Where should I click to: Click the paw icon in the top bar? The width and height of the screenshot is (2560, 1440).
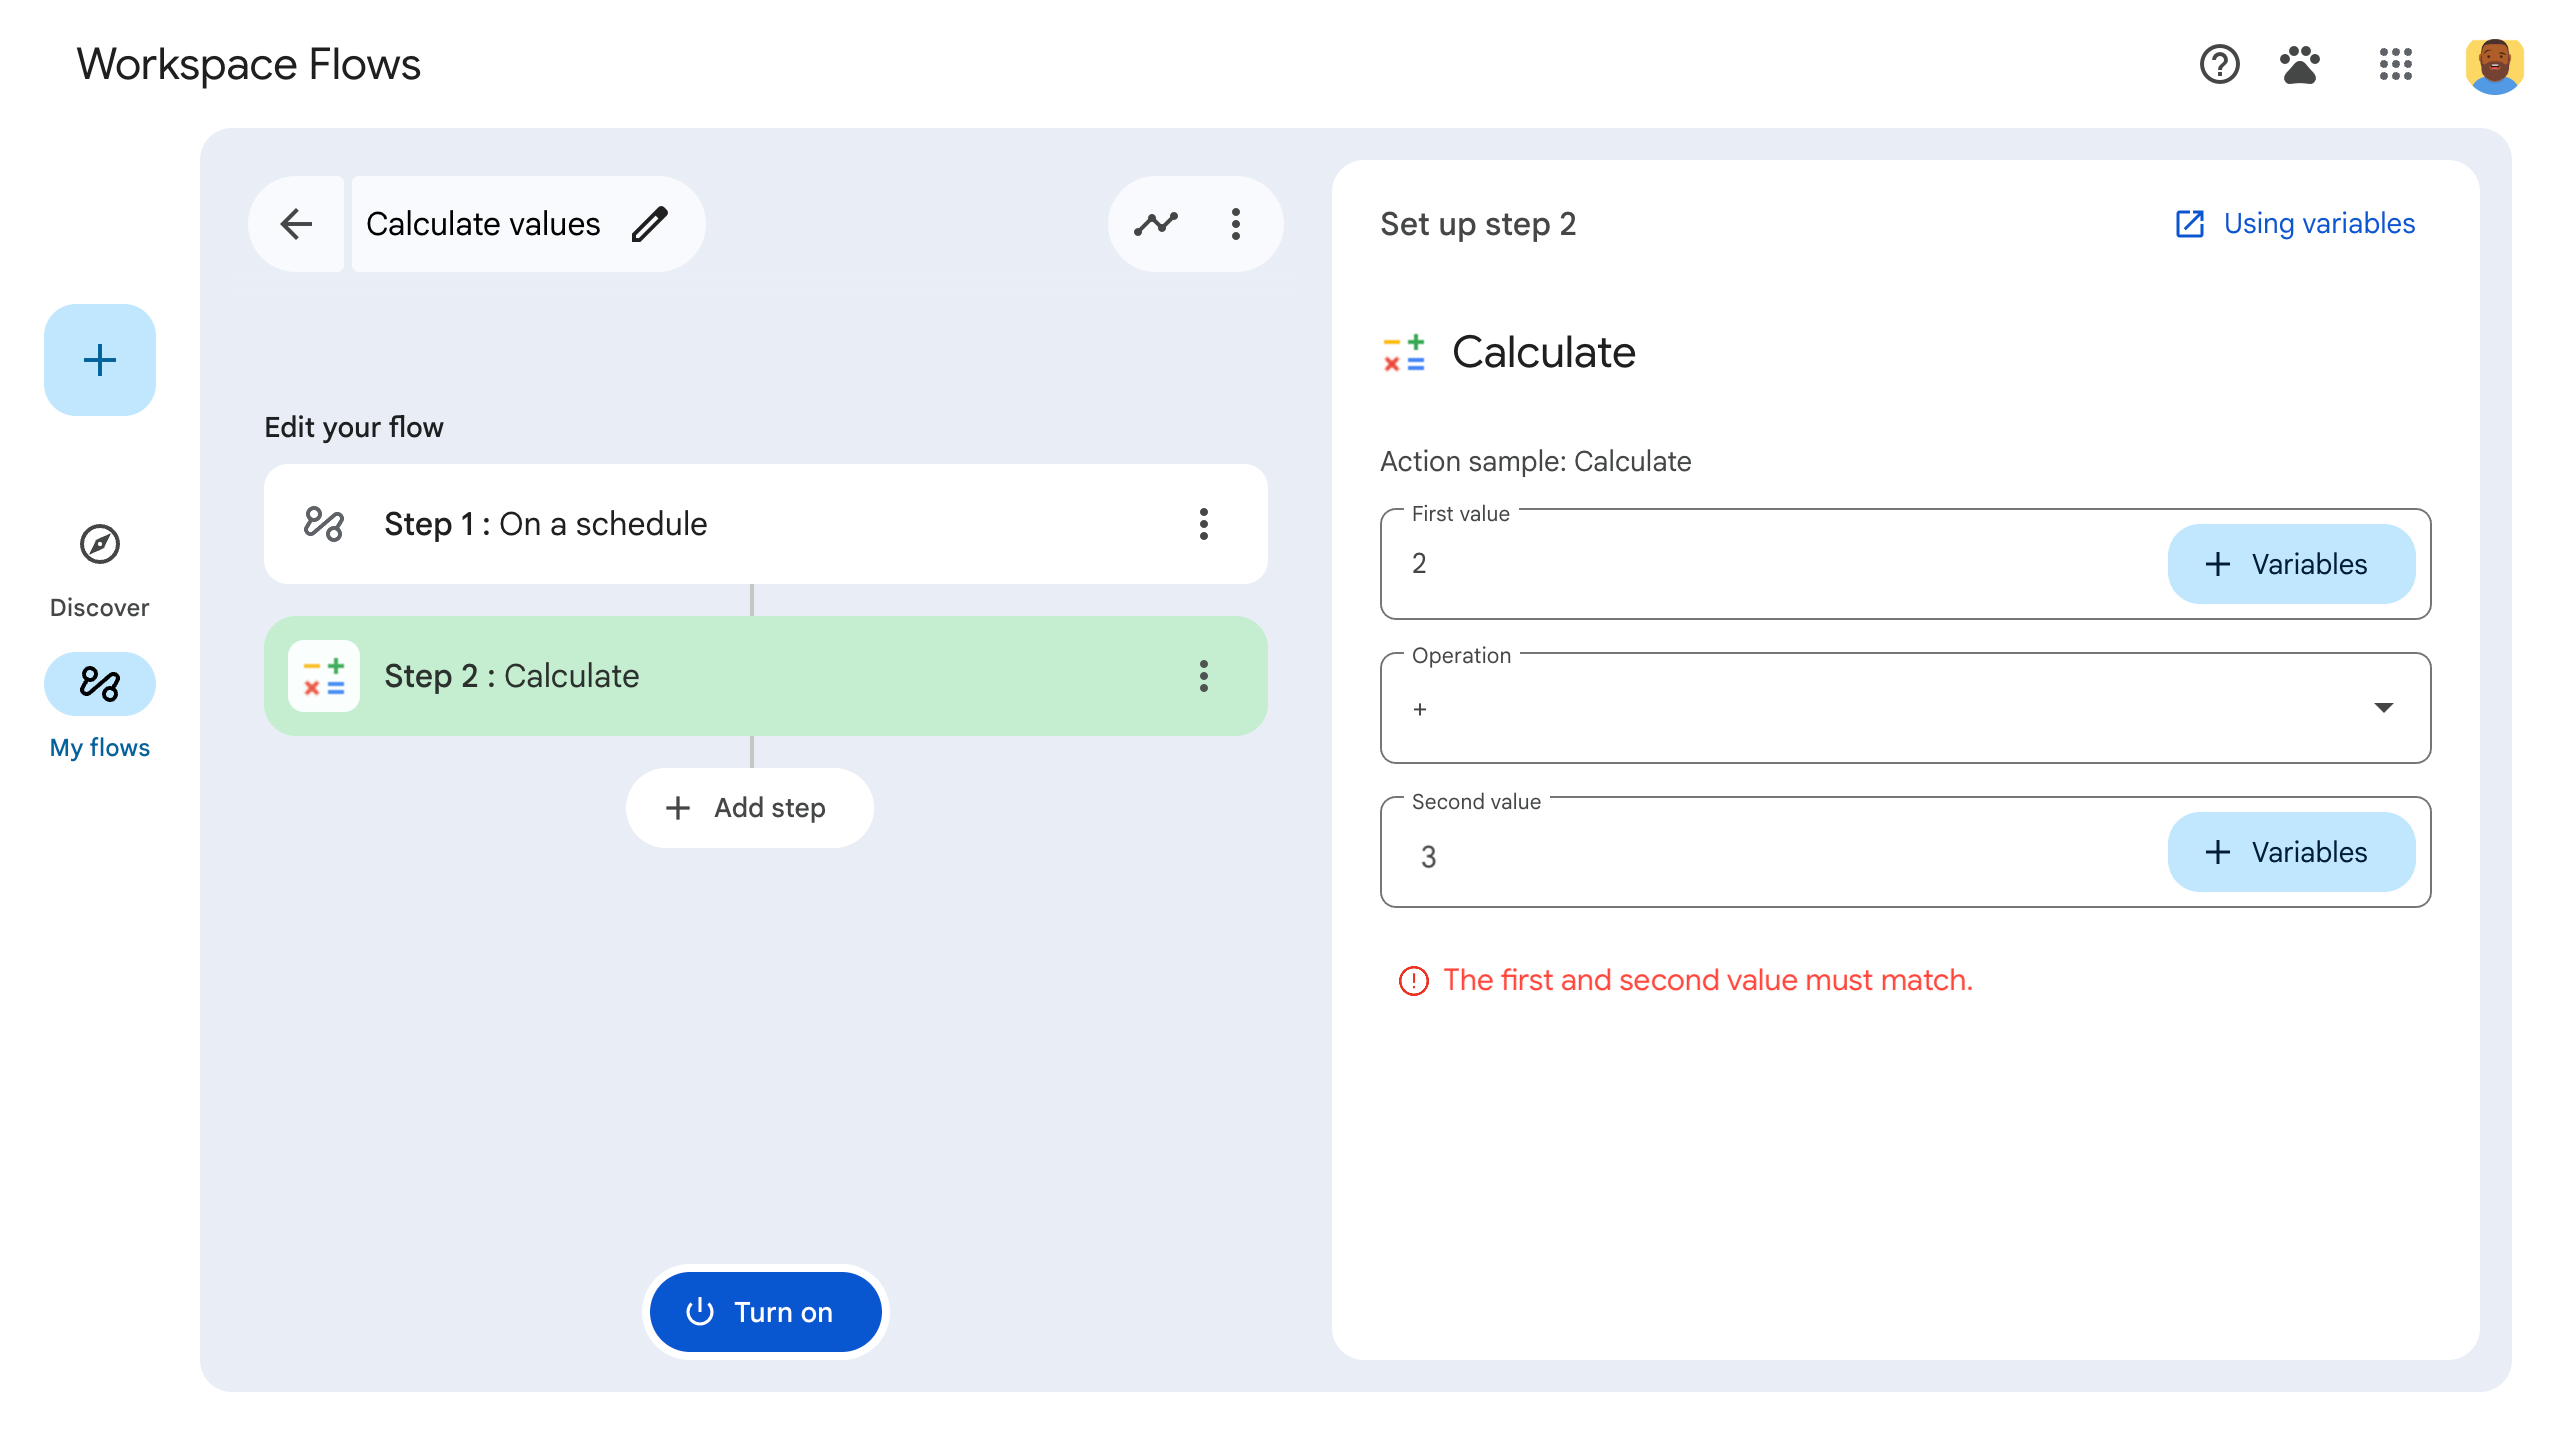[2300, 65]
